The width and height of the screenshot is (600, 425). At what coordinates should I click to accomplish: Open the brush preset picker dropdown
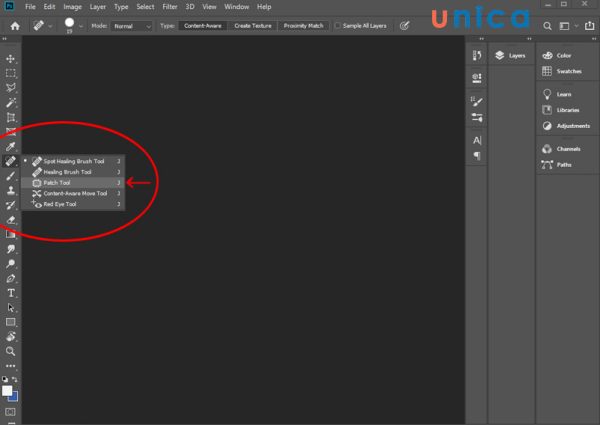[81, 26]
